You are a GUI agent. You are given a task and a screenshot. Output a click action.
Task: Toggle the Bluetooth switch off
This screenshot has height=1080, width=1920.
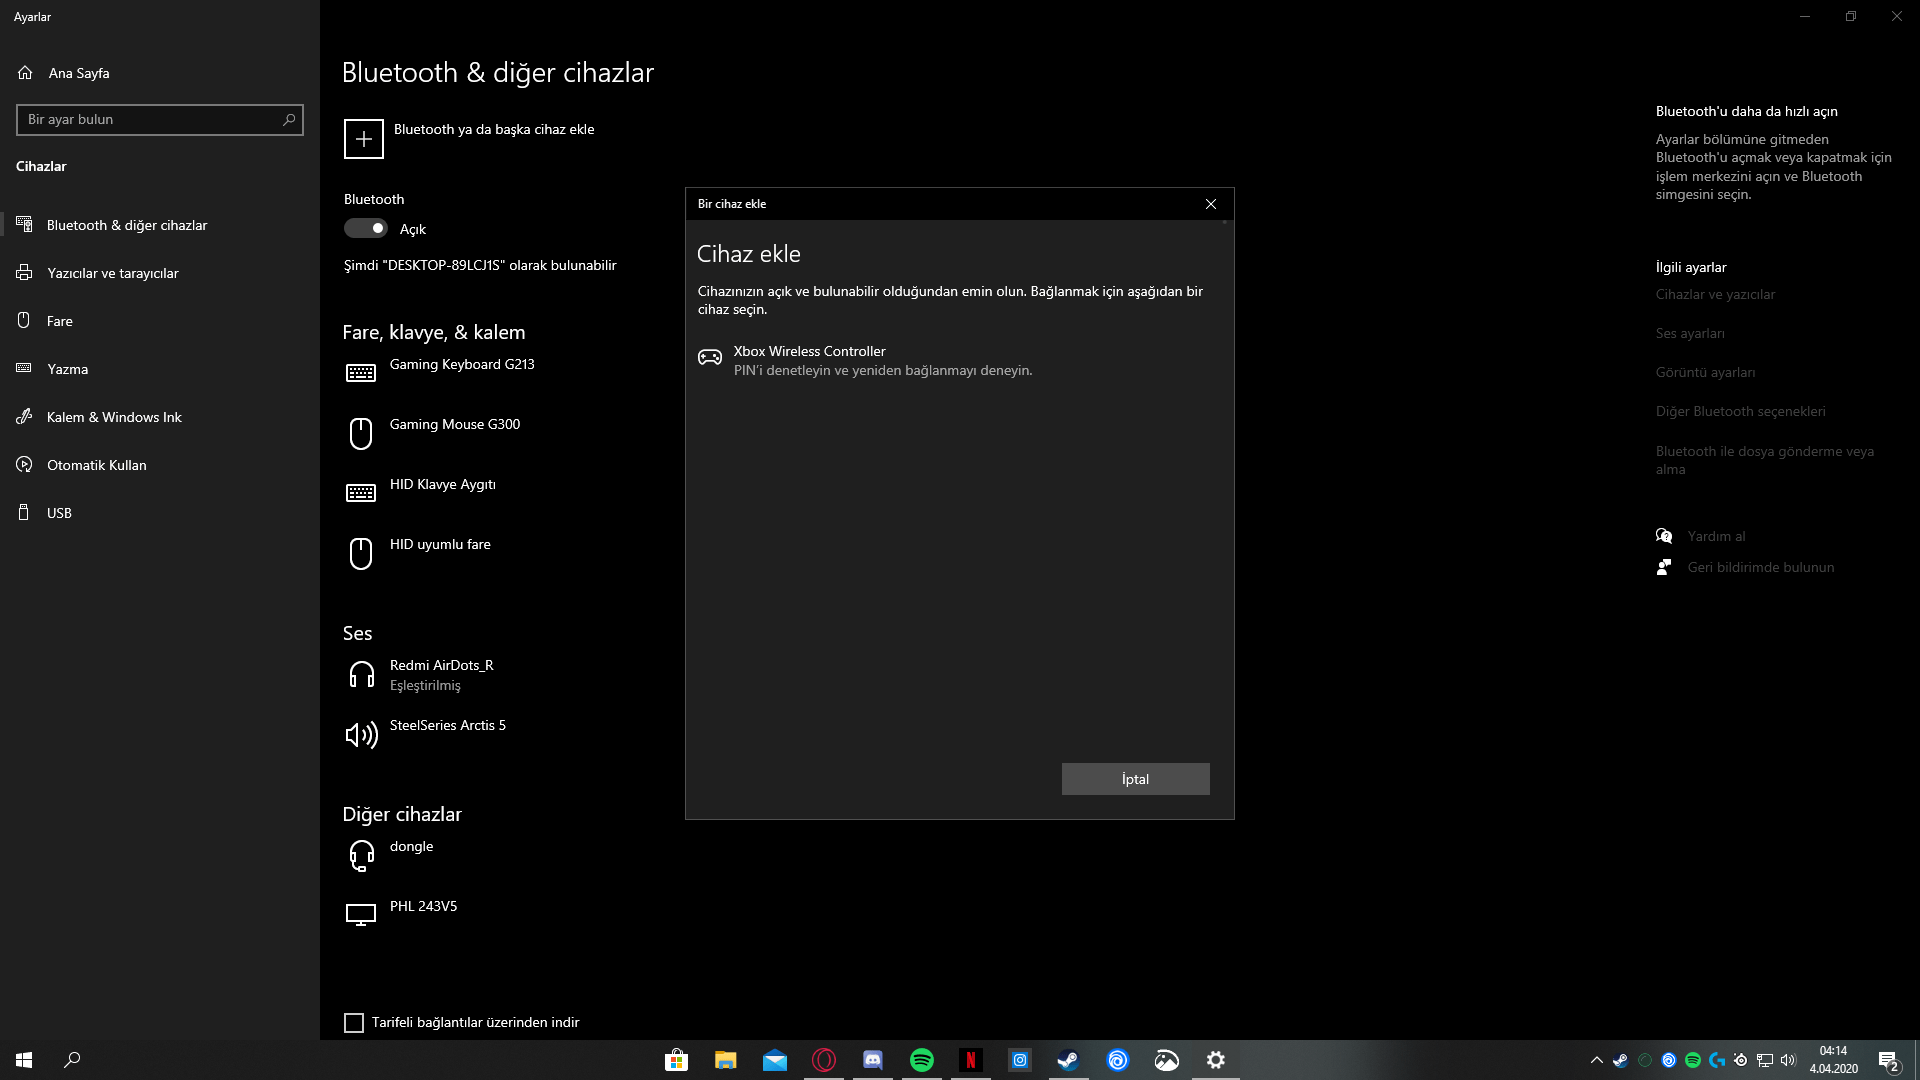[366, 228]
